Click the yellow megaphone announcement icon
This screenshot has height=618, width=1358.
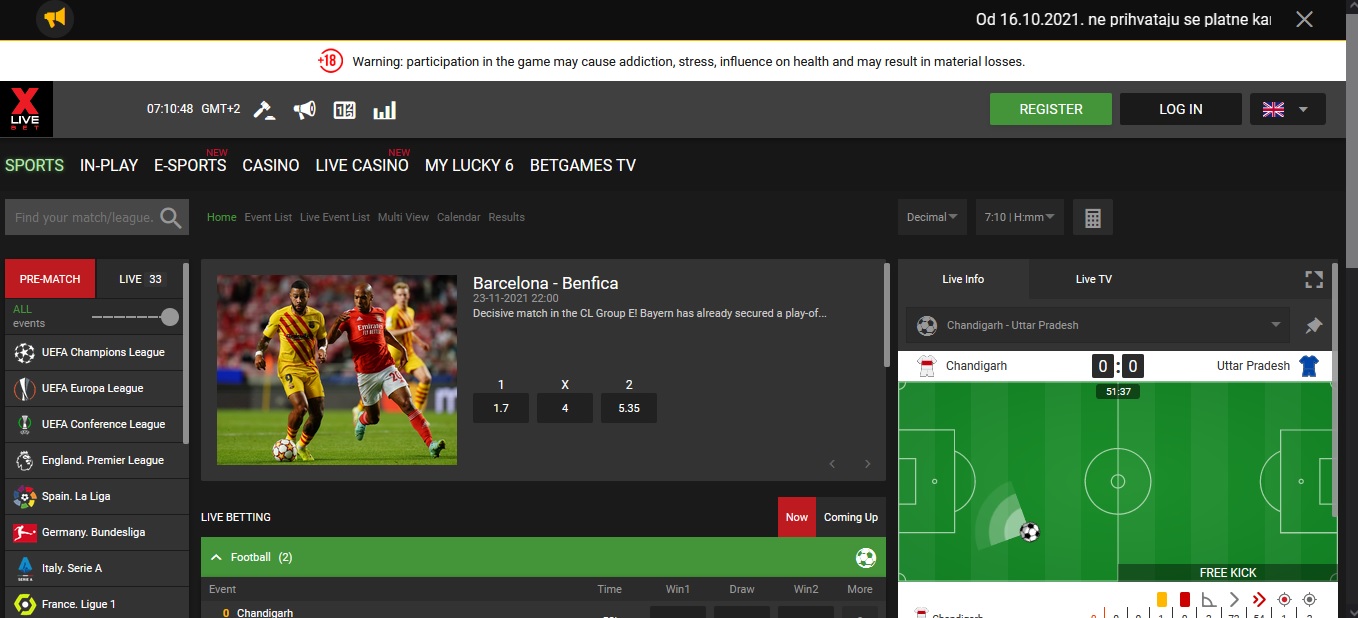55,18
